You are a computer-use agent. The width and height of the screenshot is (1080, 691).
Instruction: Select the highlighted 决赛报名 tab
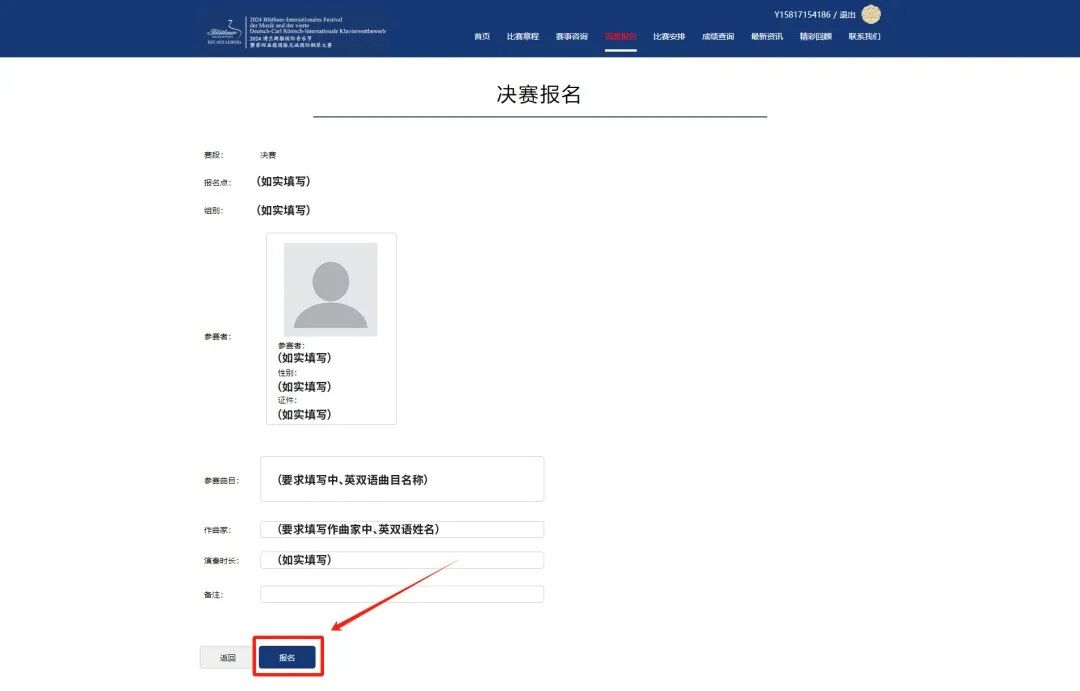coord(620,36)
